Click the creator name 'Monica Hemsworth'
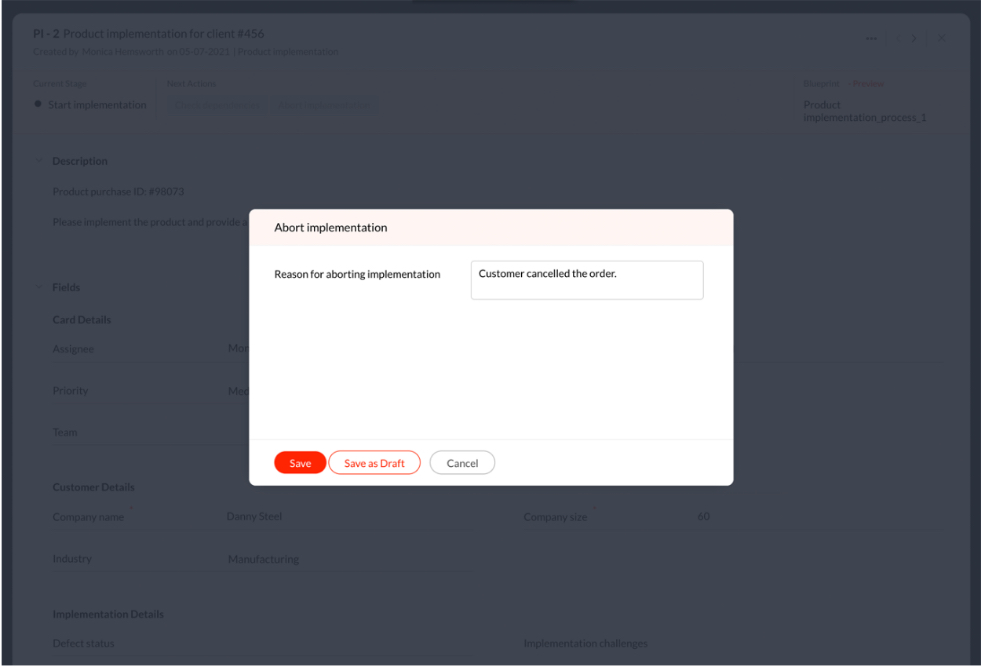Viewport: 981px width, 667px height. [x=123, y=52]
